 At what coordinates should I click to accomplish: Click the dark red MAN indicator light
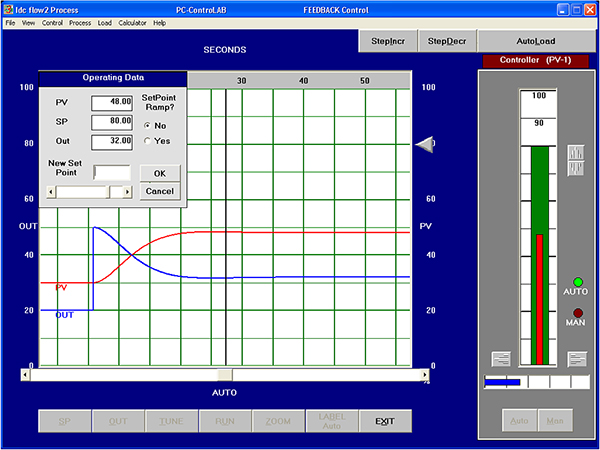578,313
